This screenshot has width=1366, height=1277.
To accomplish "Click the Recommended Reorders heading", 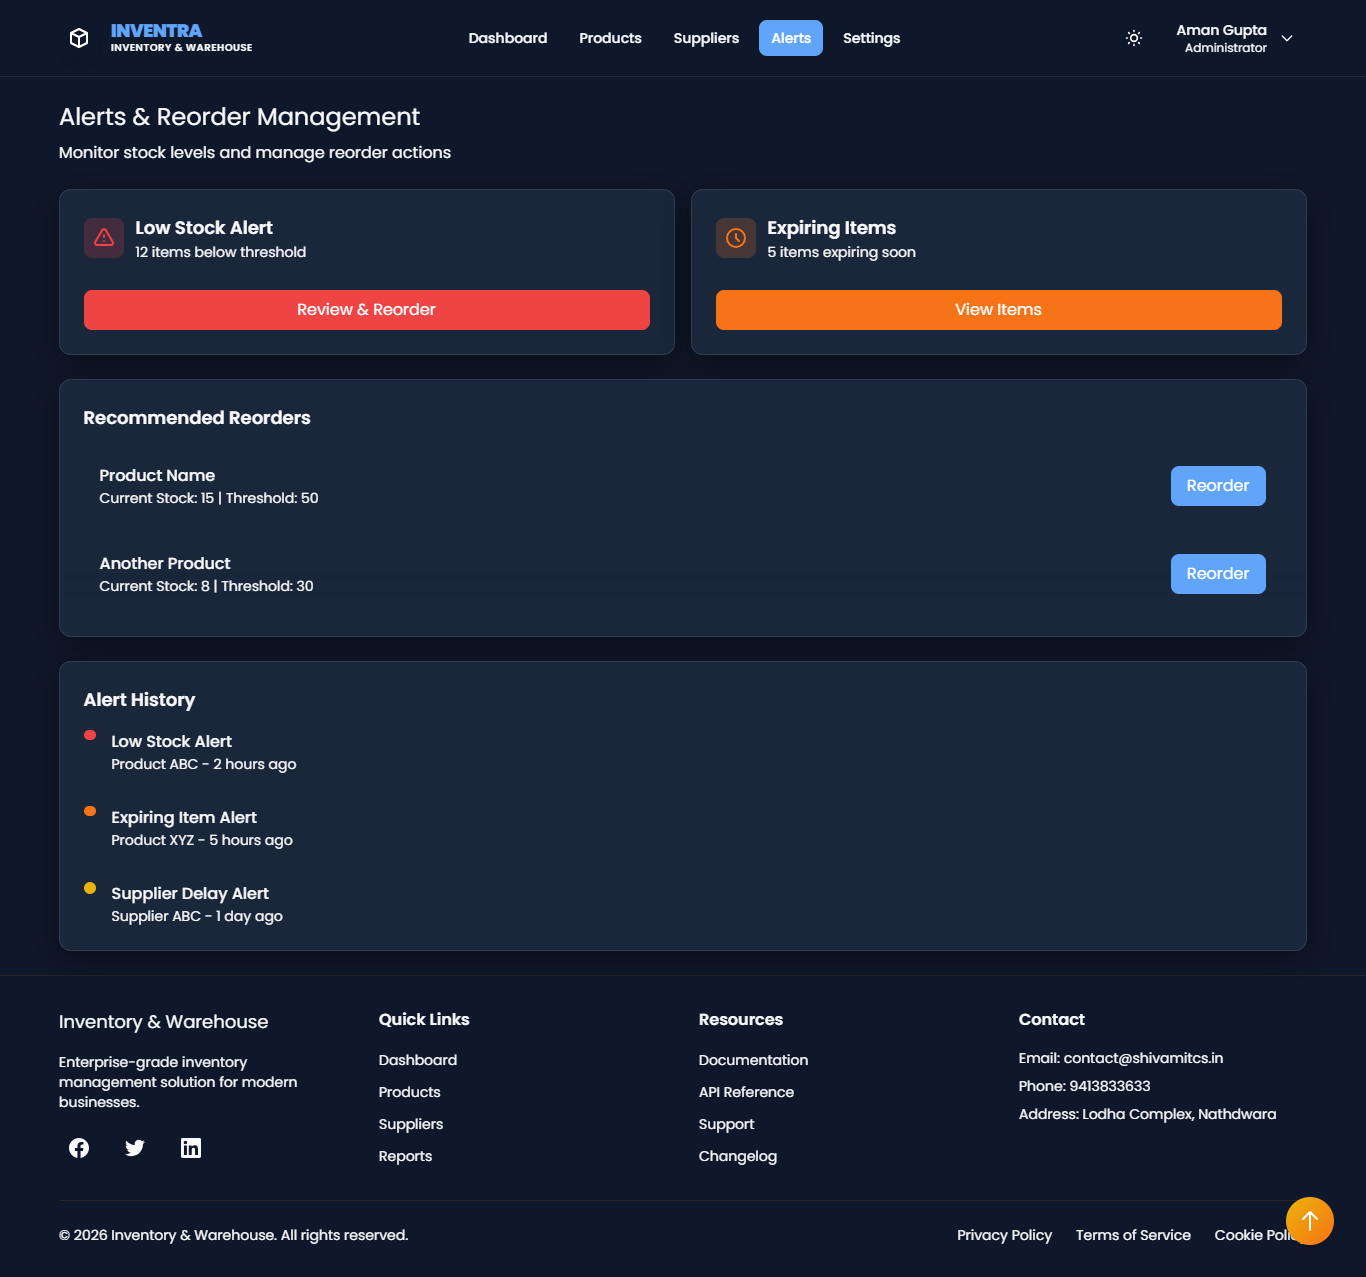I will click(x=197, y=418).
